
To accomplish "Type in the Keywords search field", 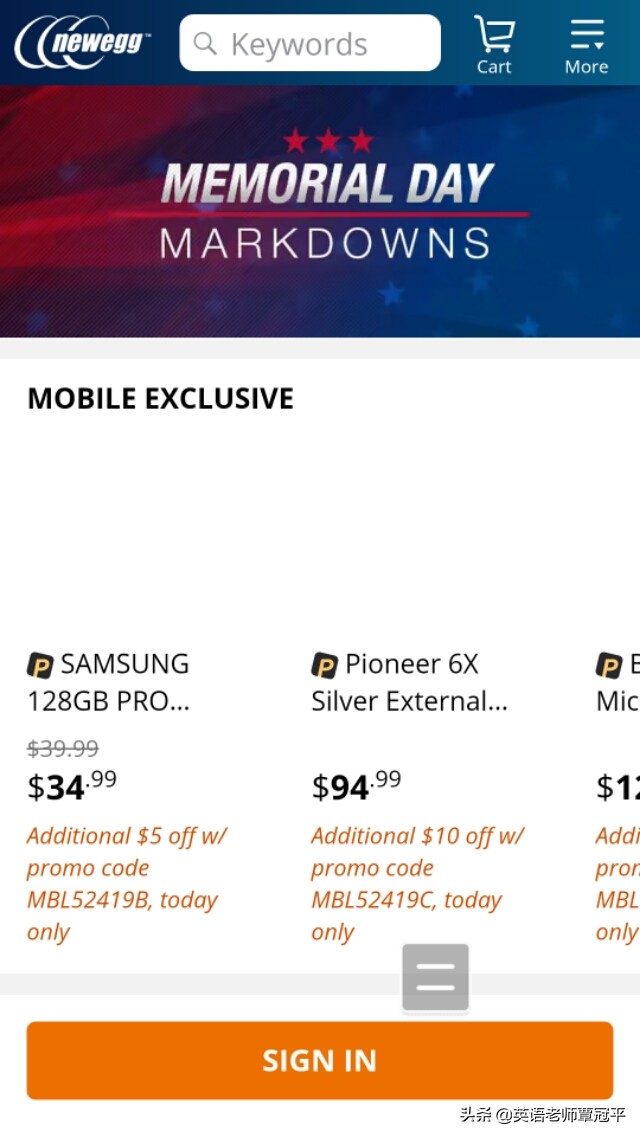I will pyautogui.click(x=320, y=44).
